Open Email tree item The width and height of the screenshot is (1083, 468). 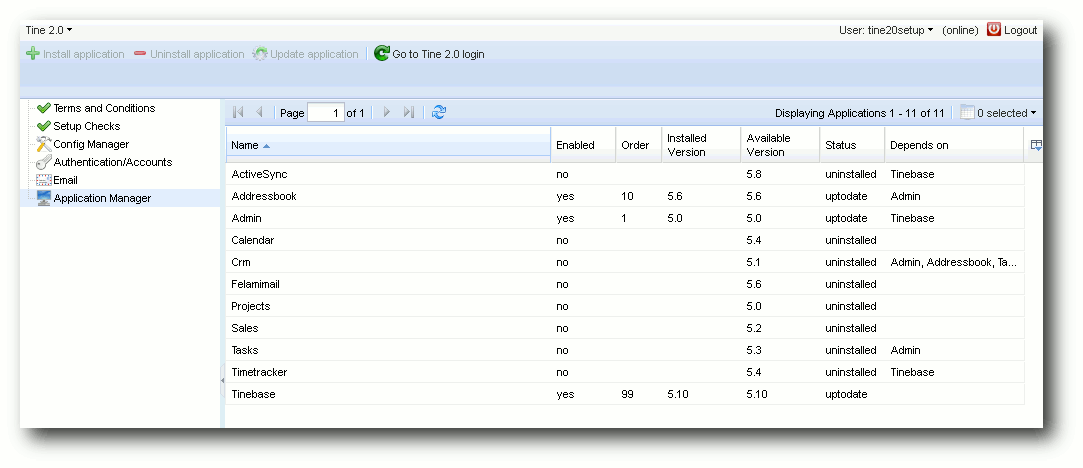click(66, 180)
